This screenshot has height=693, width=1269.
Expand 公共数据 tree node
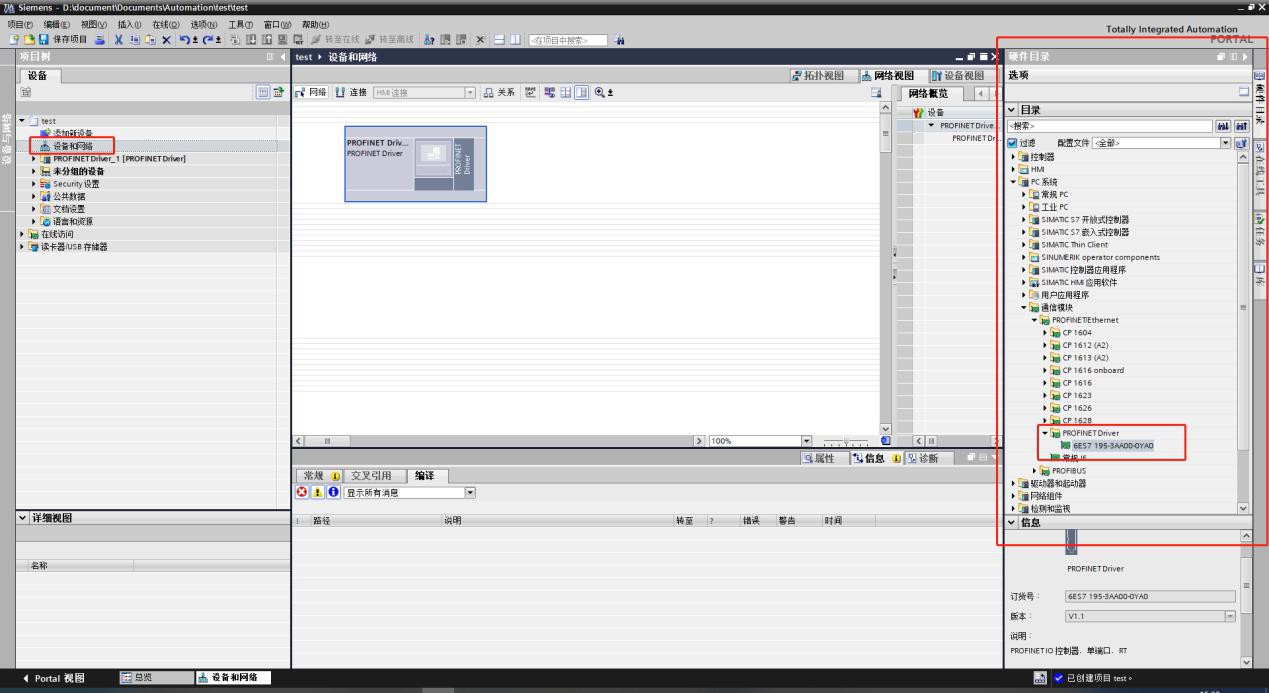[x=35, y=196]
